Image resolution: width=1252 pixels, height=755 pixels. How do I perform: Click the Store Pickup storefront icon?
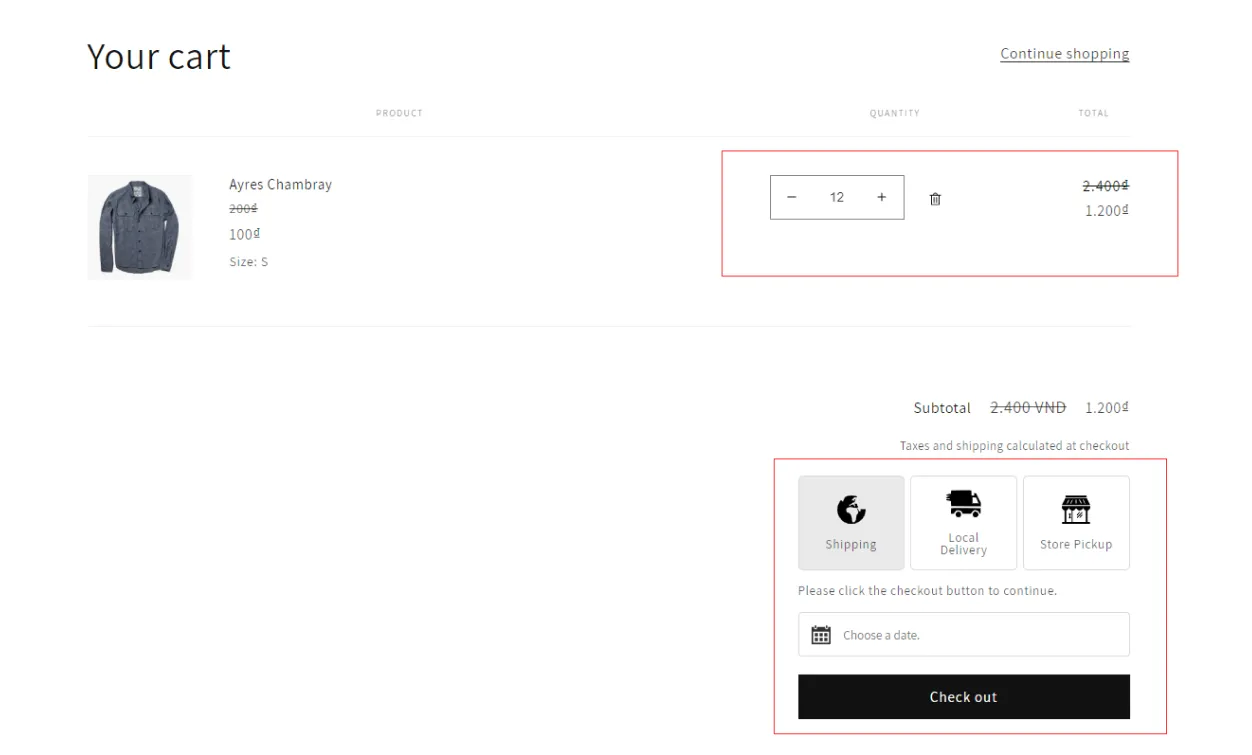(1076, 510)
